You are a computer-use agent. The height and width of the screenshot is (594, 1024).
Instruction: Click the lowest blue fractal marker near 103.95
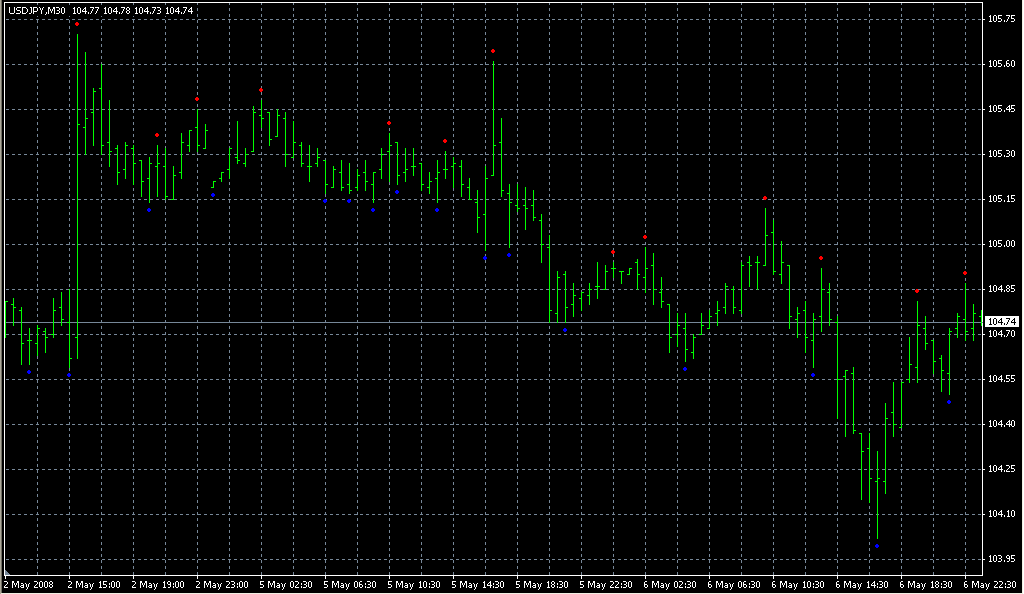pos(877,546)
